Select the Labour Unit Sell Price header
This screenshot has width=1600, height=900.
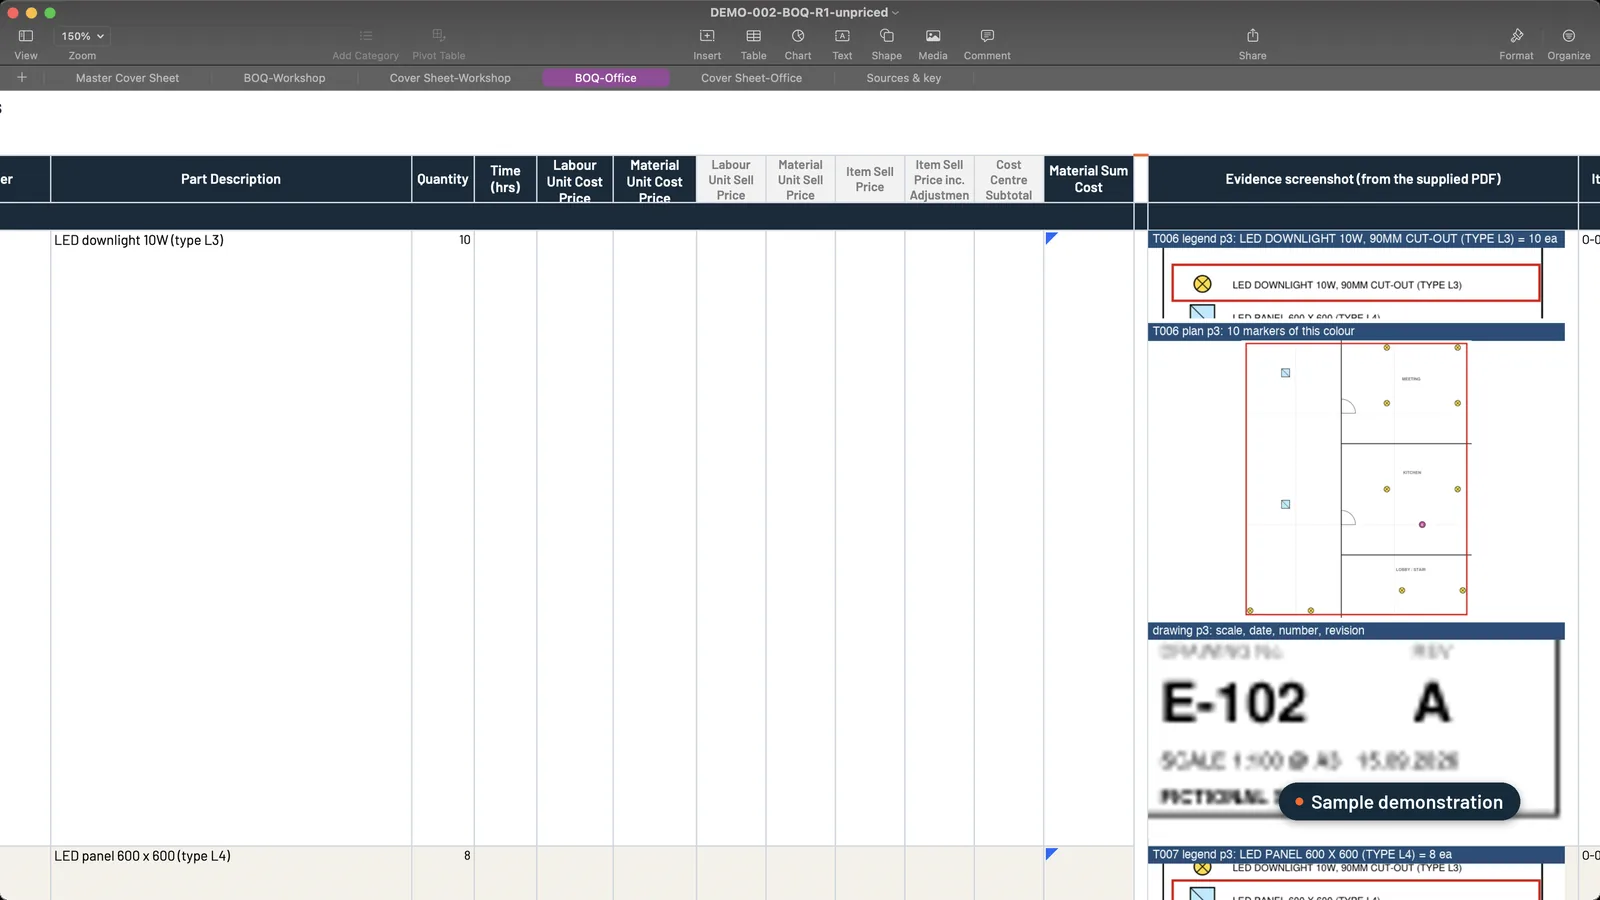click(x=731, y=179)
